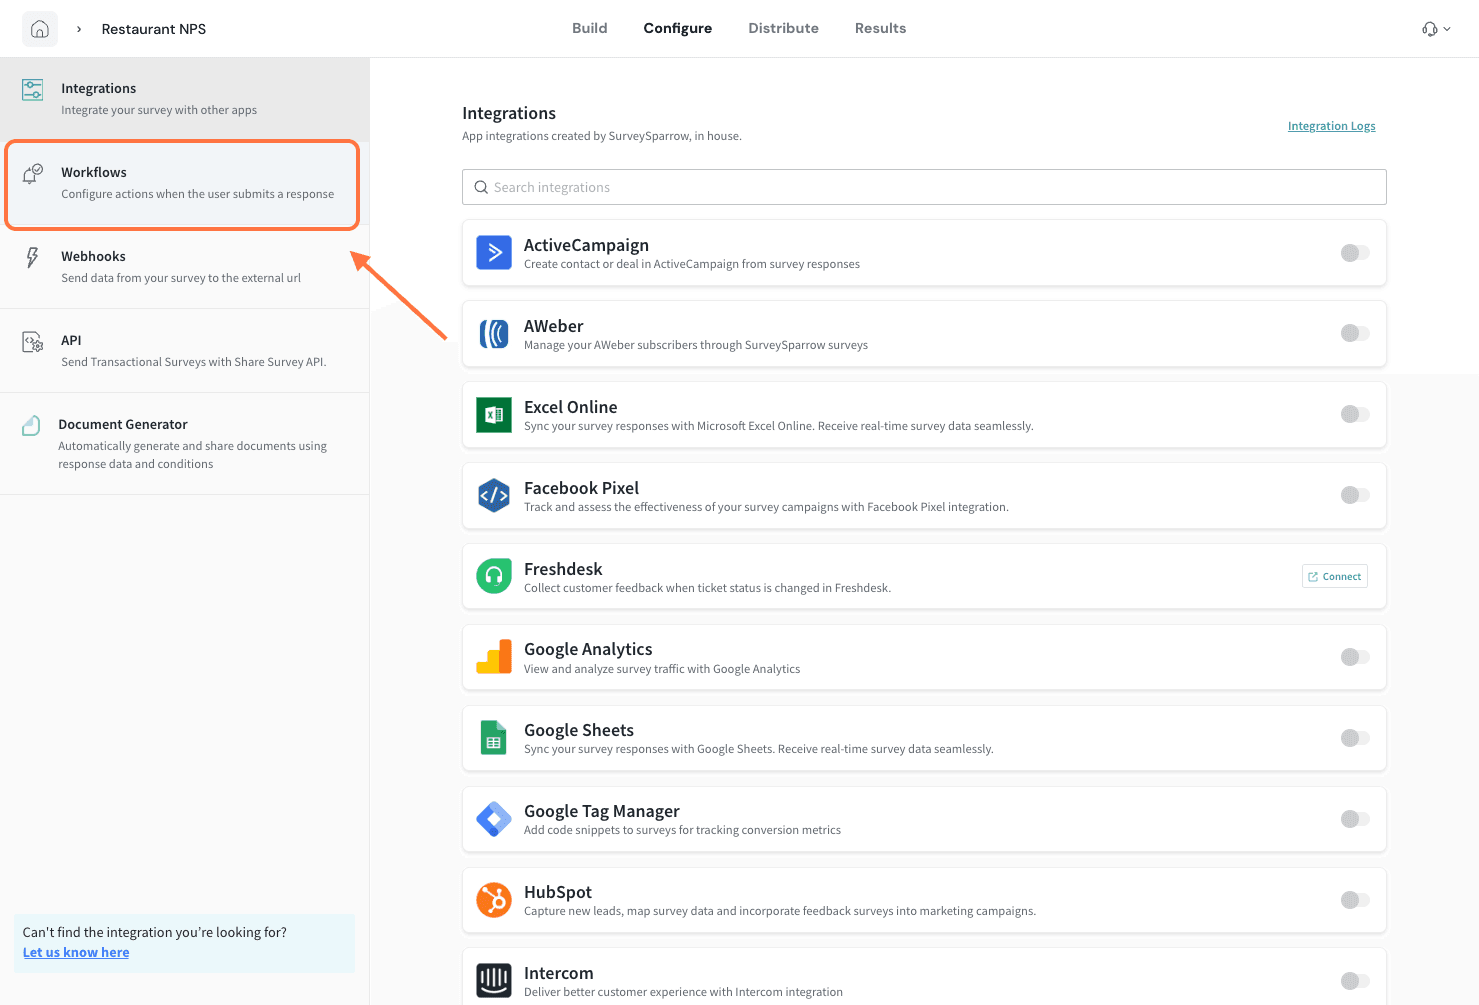1479x1005 pixels.
Task: Toggle on Google Analytics integration
Action: [x=1355, y=657]
